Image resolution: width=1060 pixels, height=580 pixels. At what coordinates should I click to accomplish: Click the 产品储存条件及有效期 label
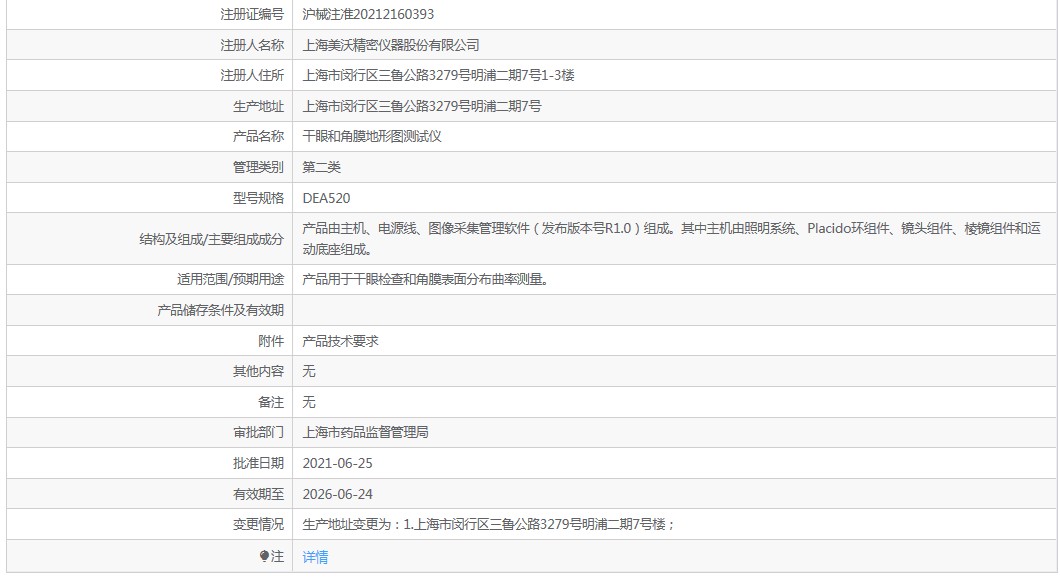[x=220, y=310]
